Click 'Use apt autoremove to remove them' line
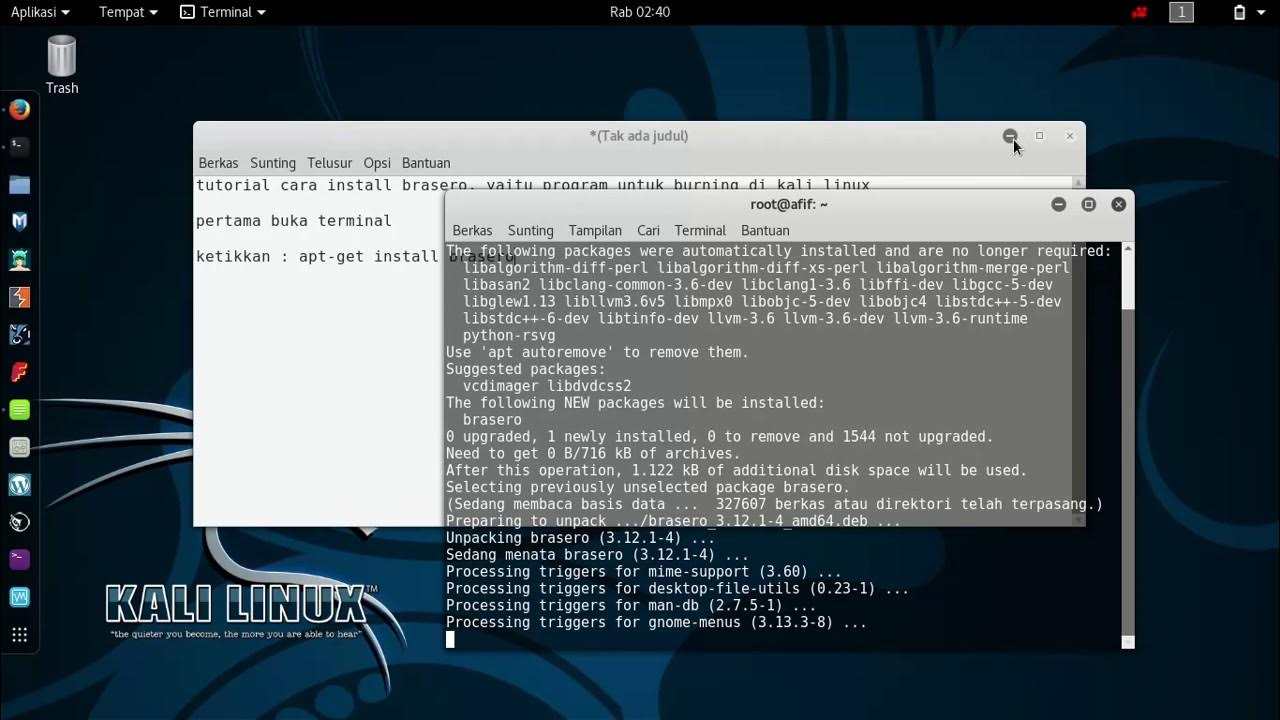The width and height of the screenshot is (1280, 720). [x=597, y=352]
